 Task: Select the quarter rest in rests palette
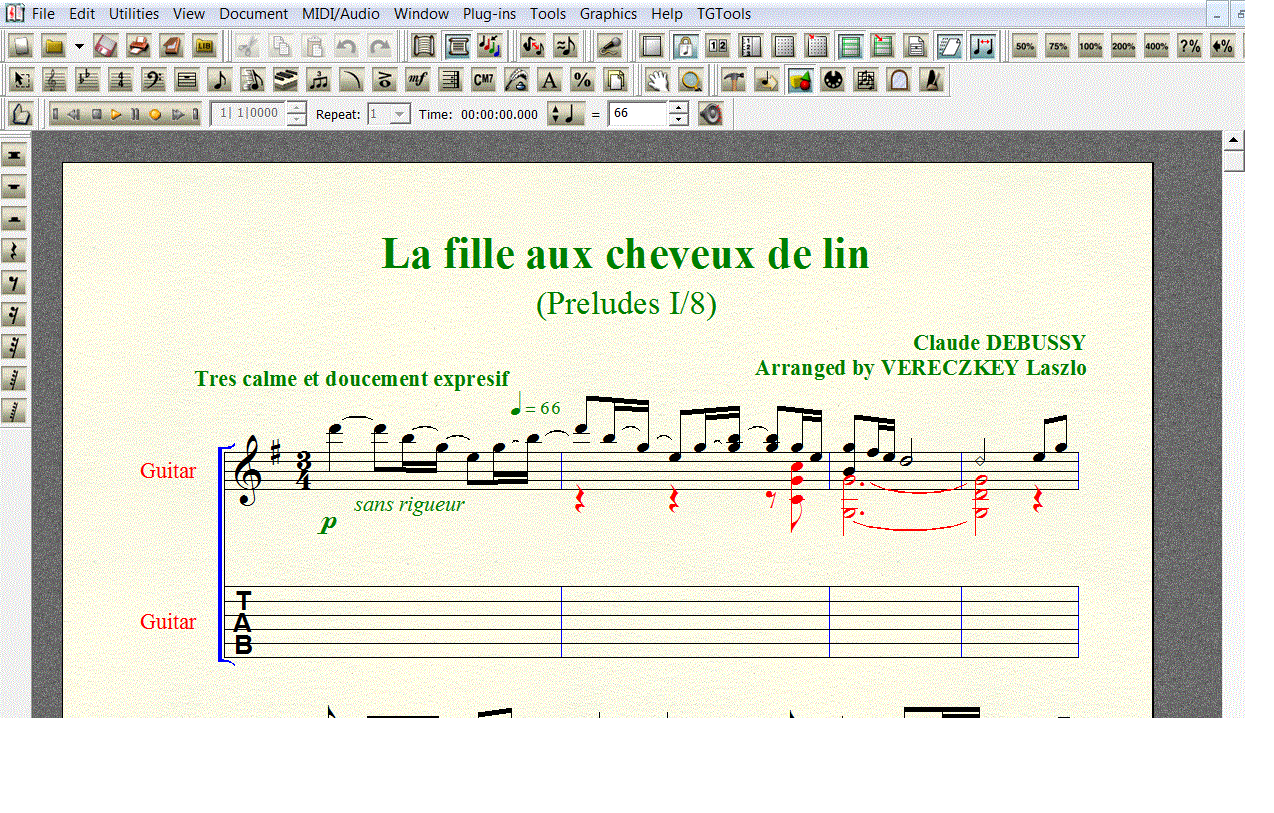coord(14,251)
